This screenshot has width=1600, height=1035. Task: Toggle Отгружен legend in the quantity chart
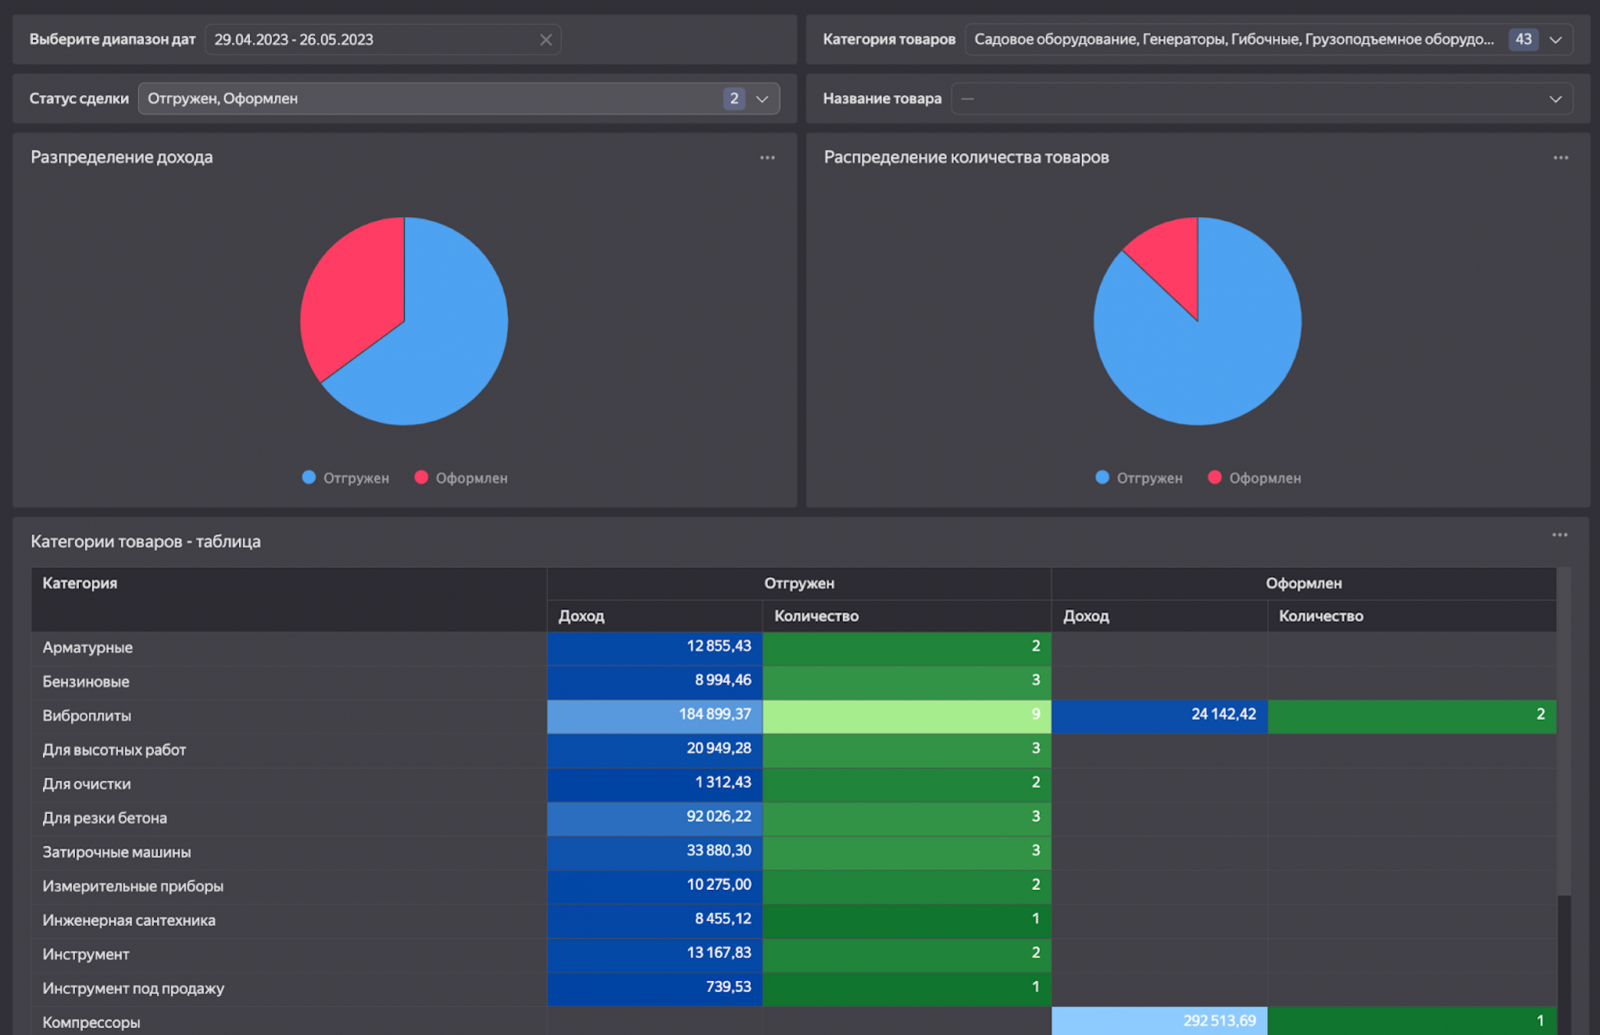click(x=1139, y=478)
